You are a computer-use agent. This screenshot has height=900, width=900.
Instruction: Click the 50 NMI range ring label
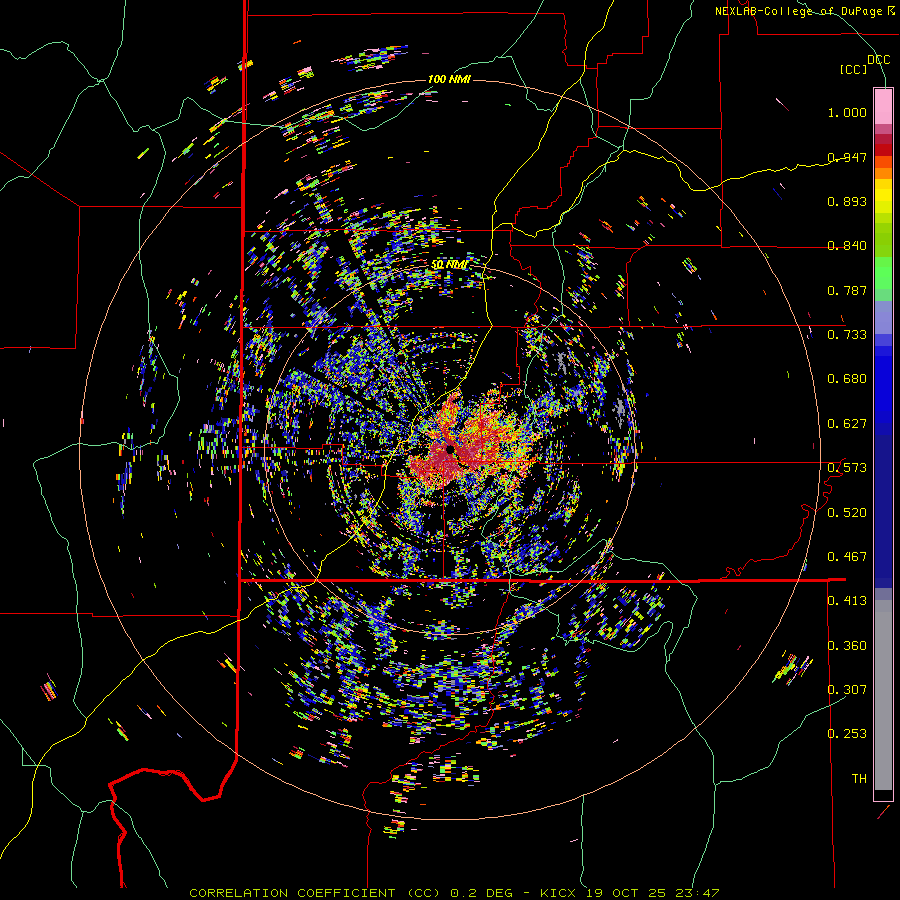449,265
